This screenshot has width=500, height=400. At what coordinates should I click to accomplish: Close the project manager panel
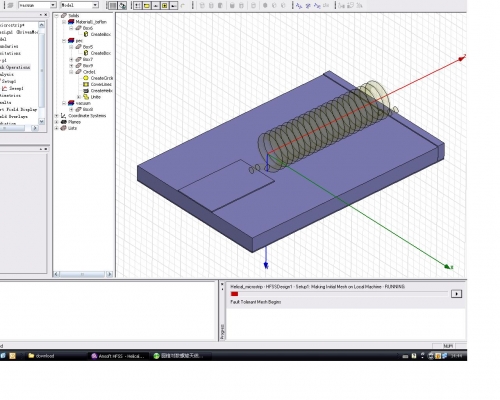click(x=46, y=15)
